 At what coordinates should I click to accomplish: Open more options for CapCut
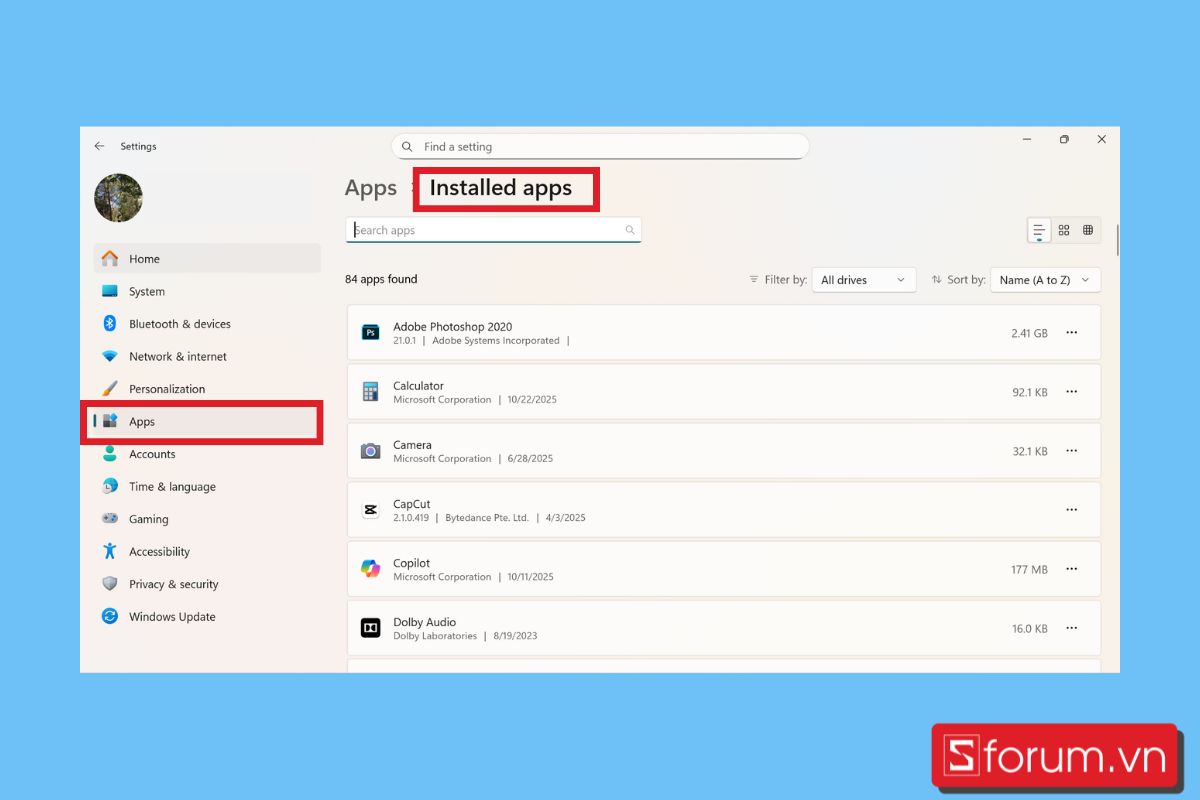click(1072, 510)
